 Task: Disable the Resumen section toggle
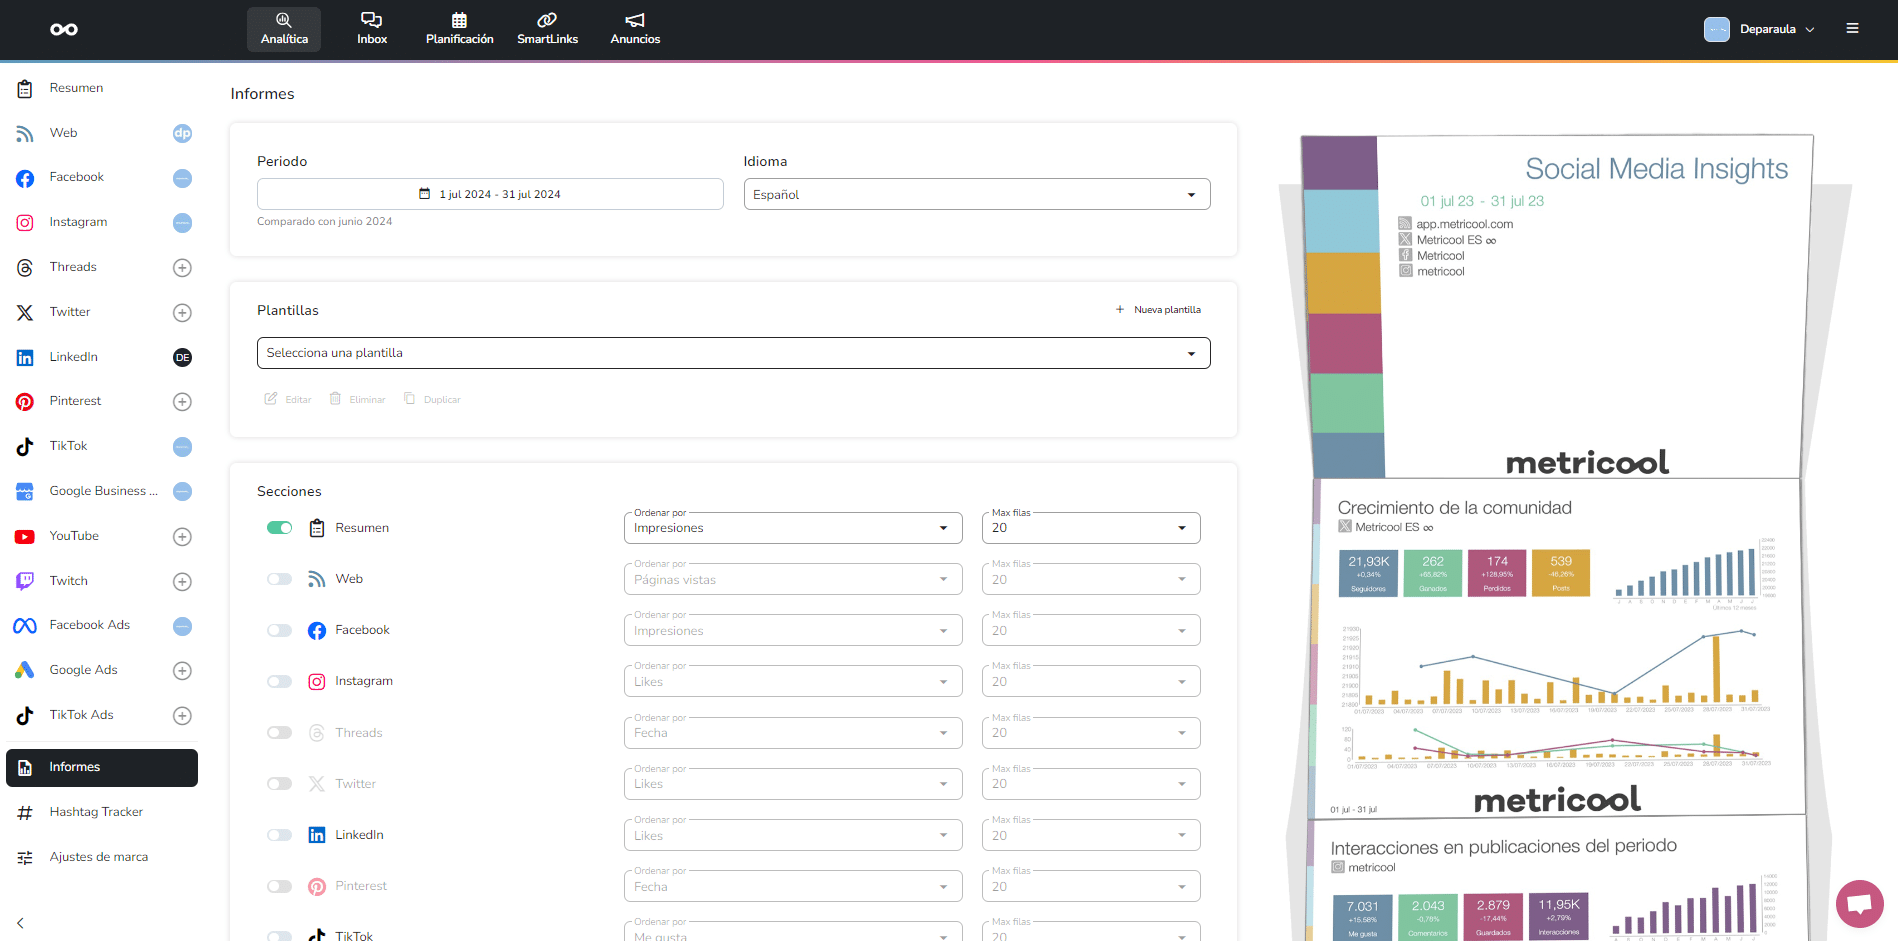click(x=279, y=528)
